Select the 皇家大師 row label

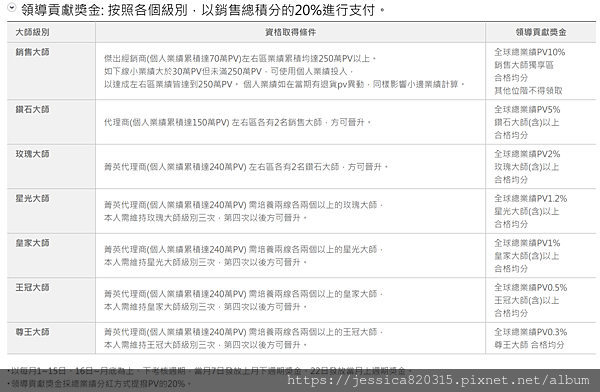(x=33, y=243)
